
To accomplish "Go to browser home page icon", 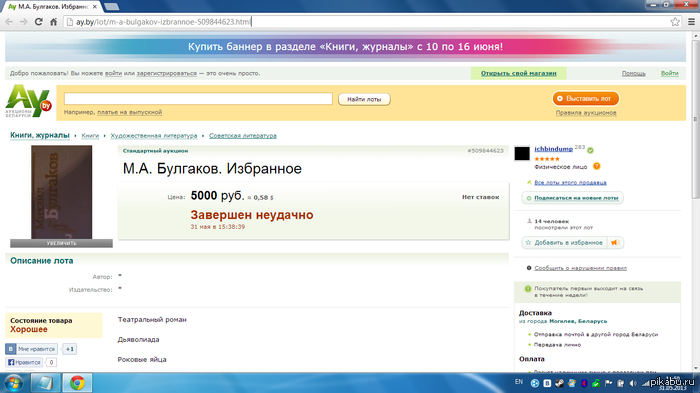I will [54, 21].
